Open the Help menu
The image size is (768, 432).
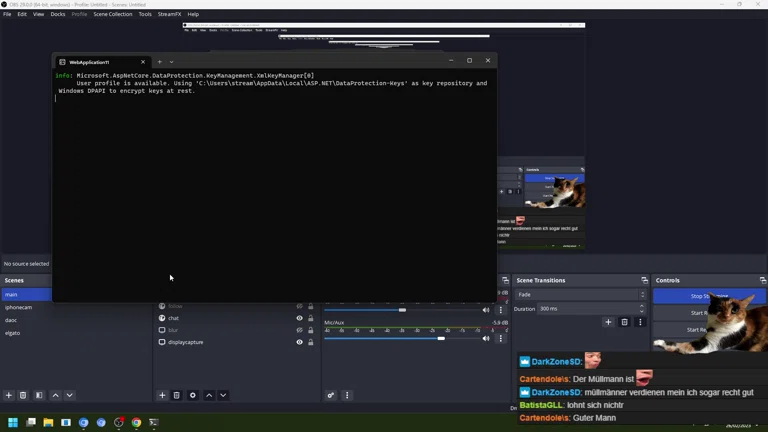tap(193, 14)
